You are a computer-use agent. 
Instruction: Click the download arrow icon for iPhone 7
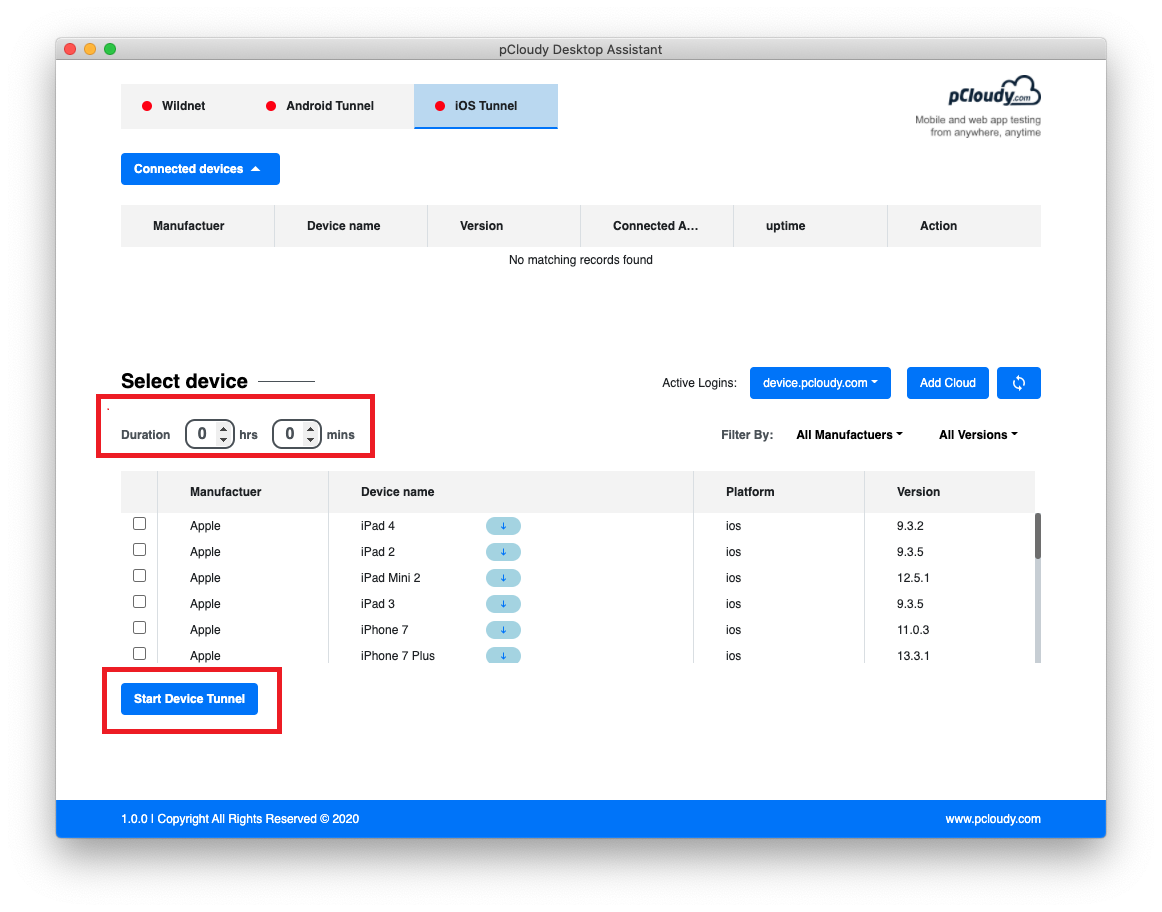pos(503,630)
